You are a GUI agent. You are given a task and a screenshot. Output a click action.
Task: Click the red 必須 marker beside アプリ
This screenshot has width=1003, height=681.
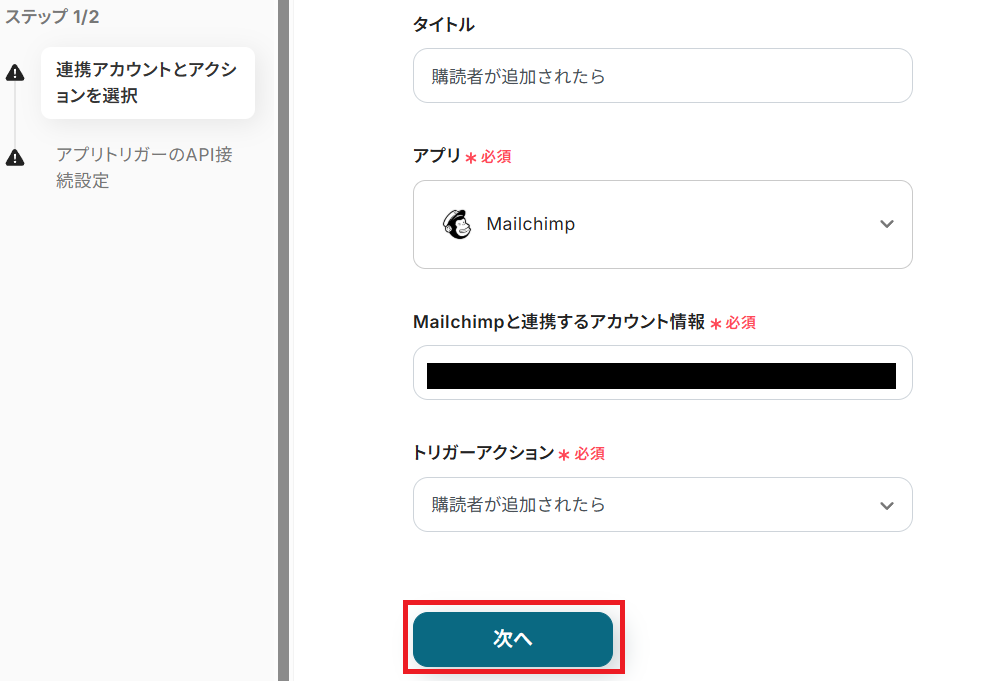click(x=495, y=157)
